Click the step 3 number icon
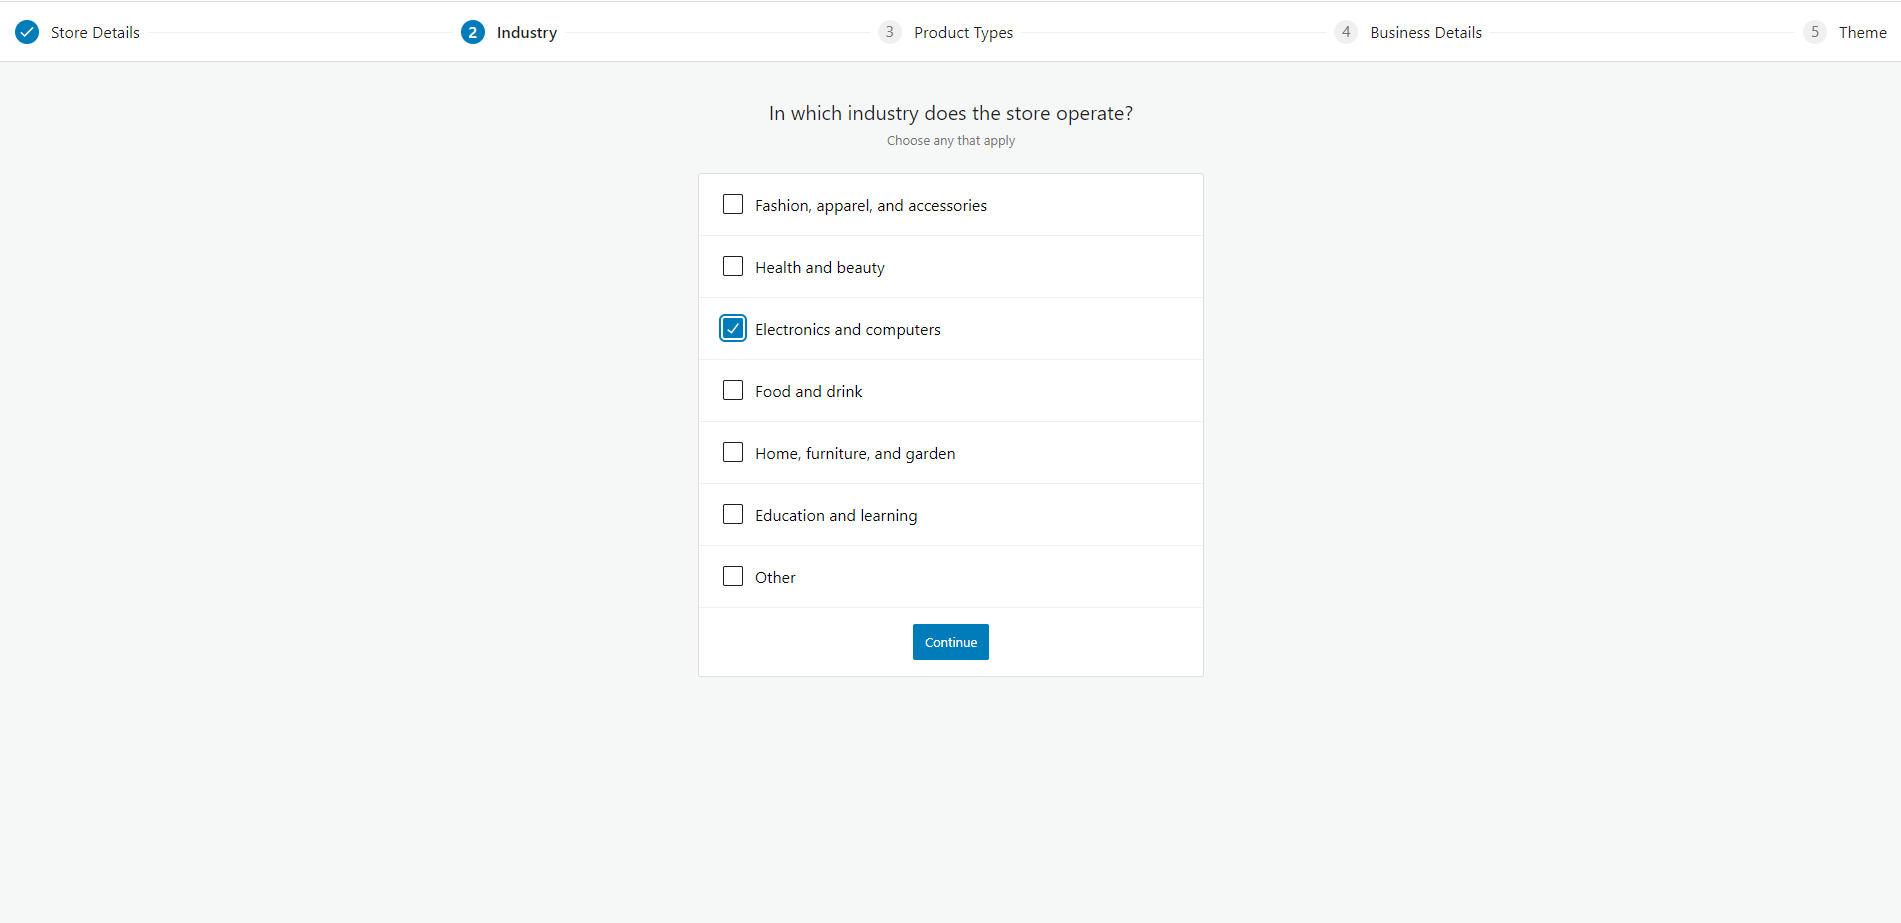The image size is (1901, 923). point(890,32)
